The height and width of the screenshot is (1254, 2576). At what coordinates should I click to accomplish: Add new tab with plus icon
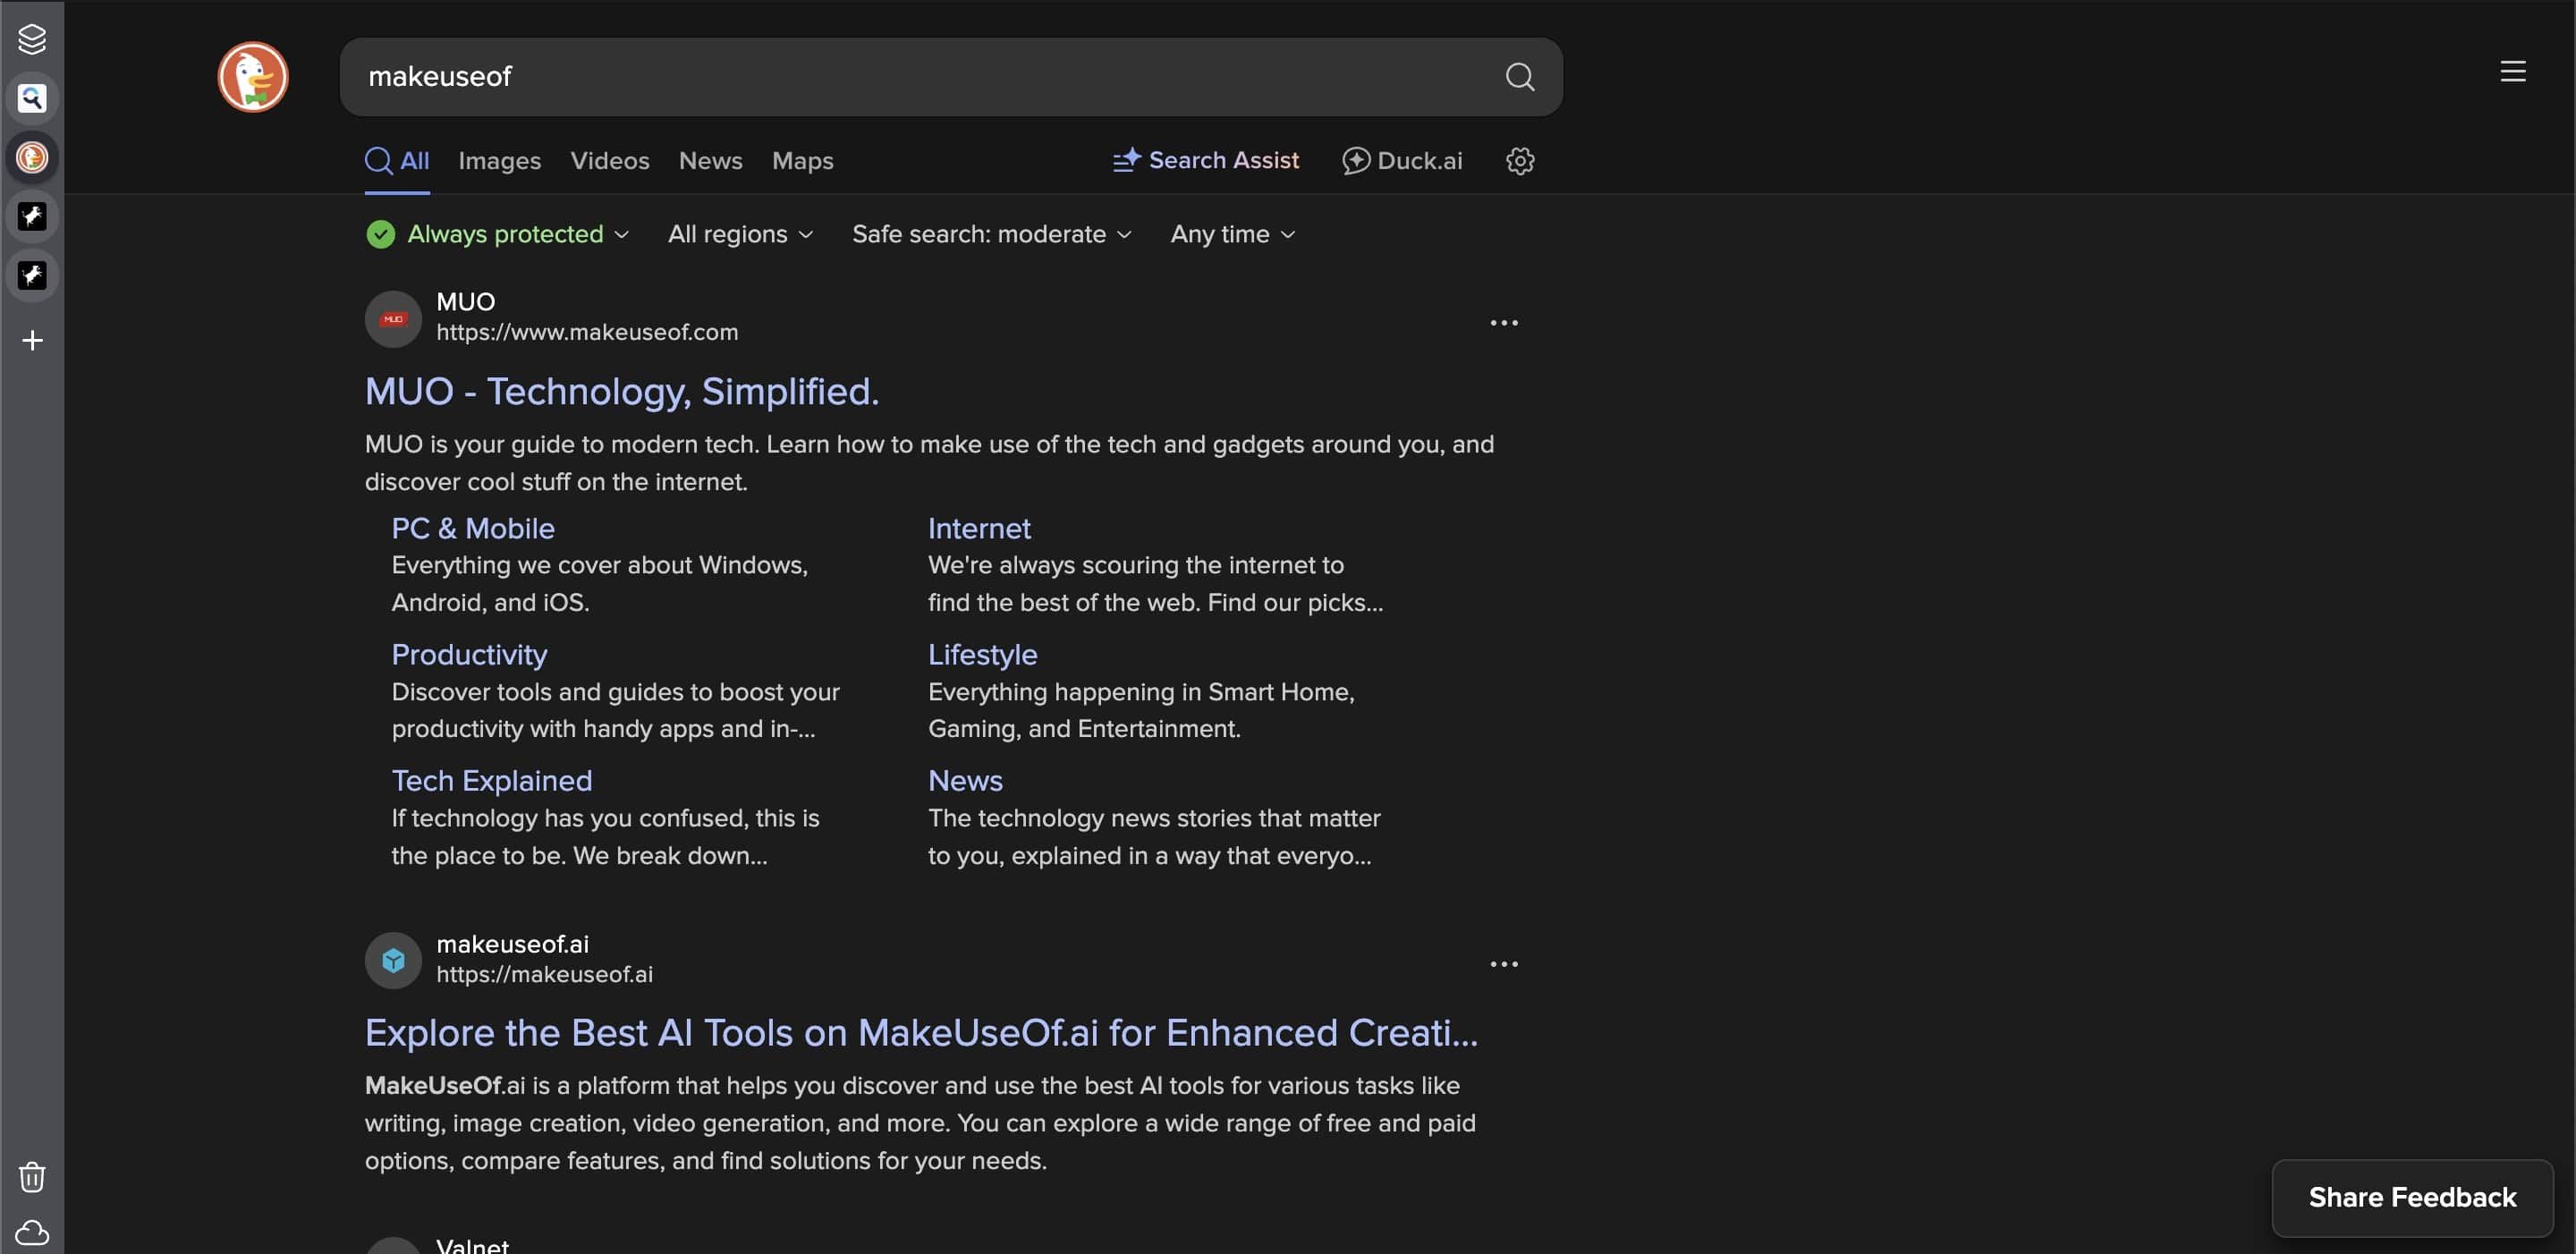tap(32, 341)
